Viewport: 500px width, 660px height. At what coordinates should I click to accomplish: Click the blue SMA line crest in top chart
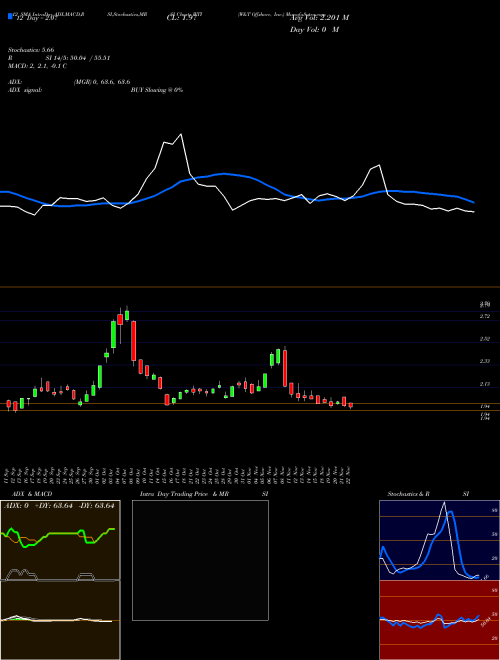224,173
